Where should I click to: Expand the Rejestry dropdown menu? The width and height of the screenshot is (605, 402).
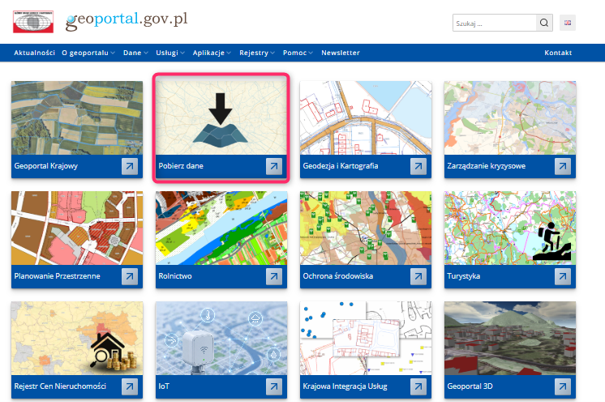tap(257, 53)
